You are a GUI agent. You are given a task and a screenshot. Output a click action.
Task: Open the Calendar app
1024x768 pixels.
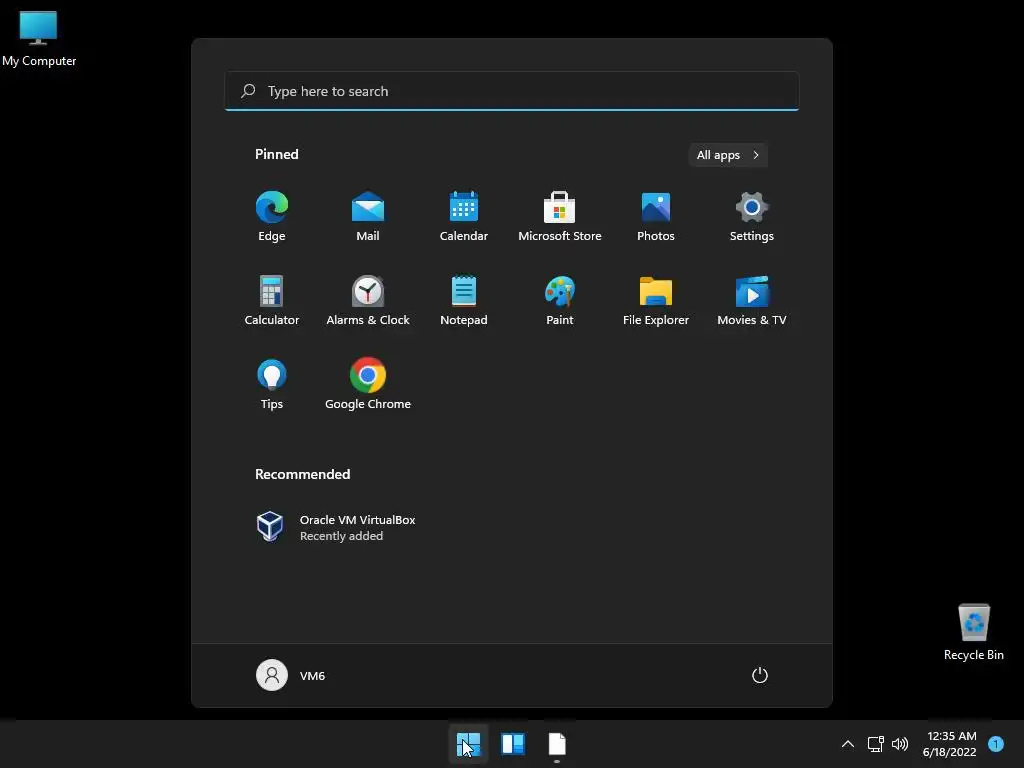(x=464, y=217)
